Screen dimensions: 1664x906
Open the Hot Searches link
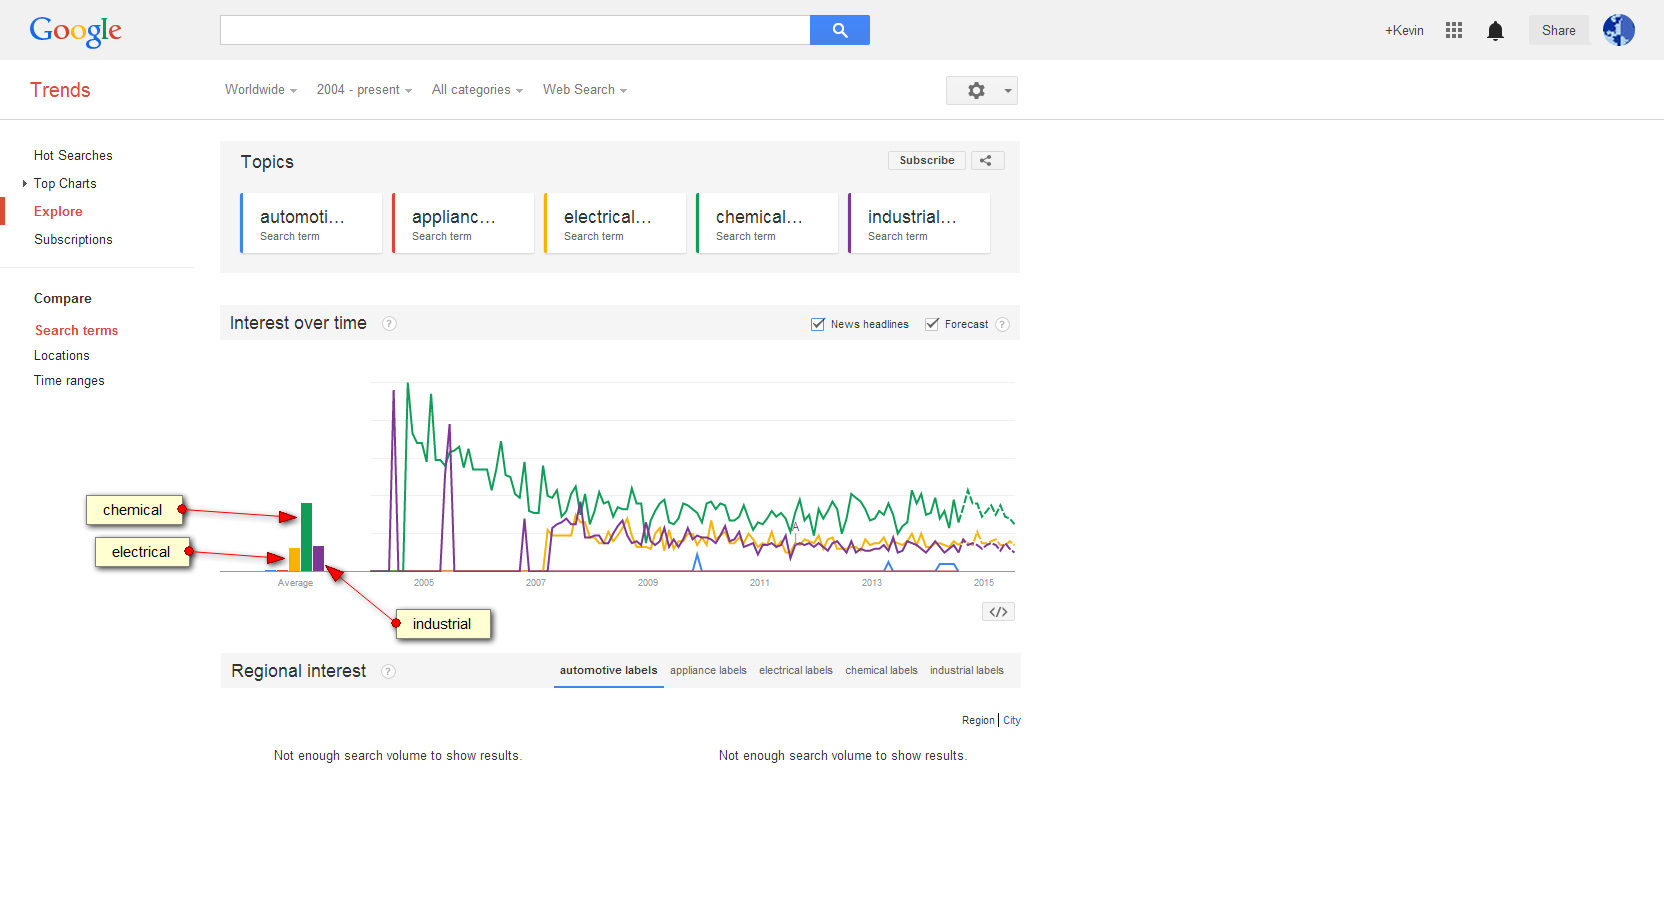tap(73, 156)
